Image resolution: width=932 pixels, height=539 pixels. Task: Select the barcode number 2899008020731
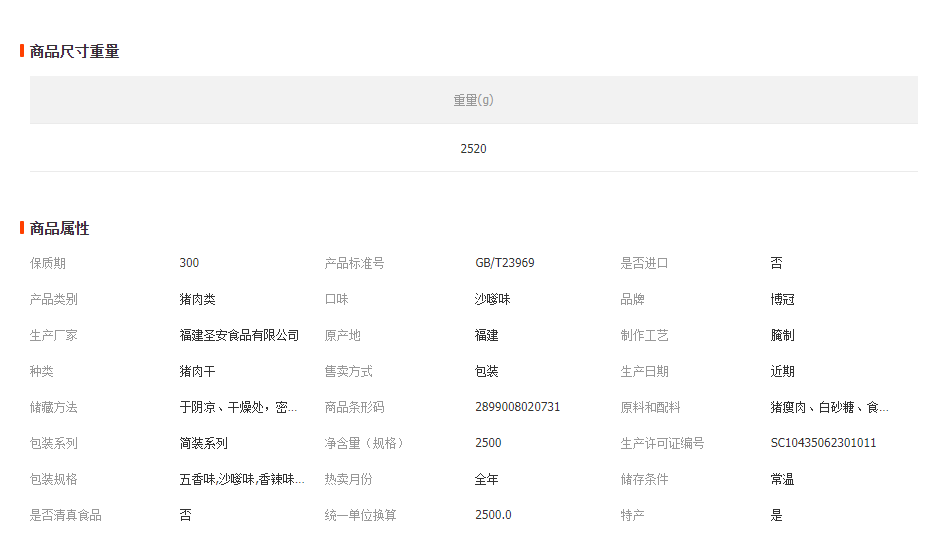click(517, 407)
